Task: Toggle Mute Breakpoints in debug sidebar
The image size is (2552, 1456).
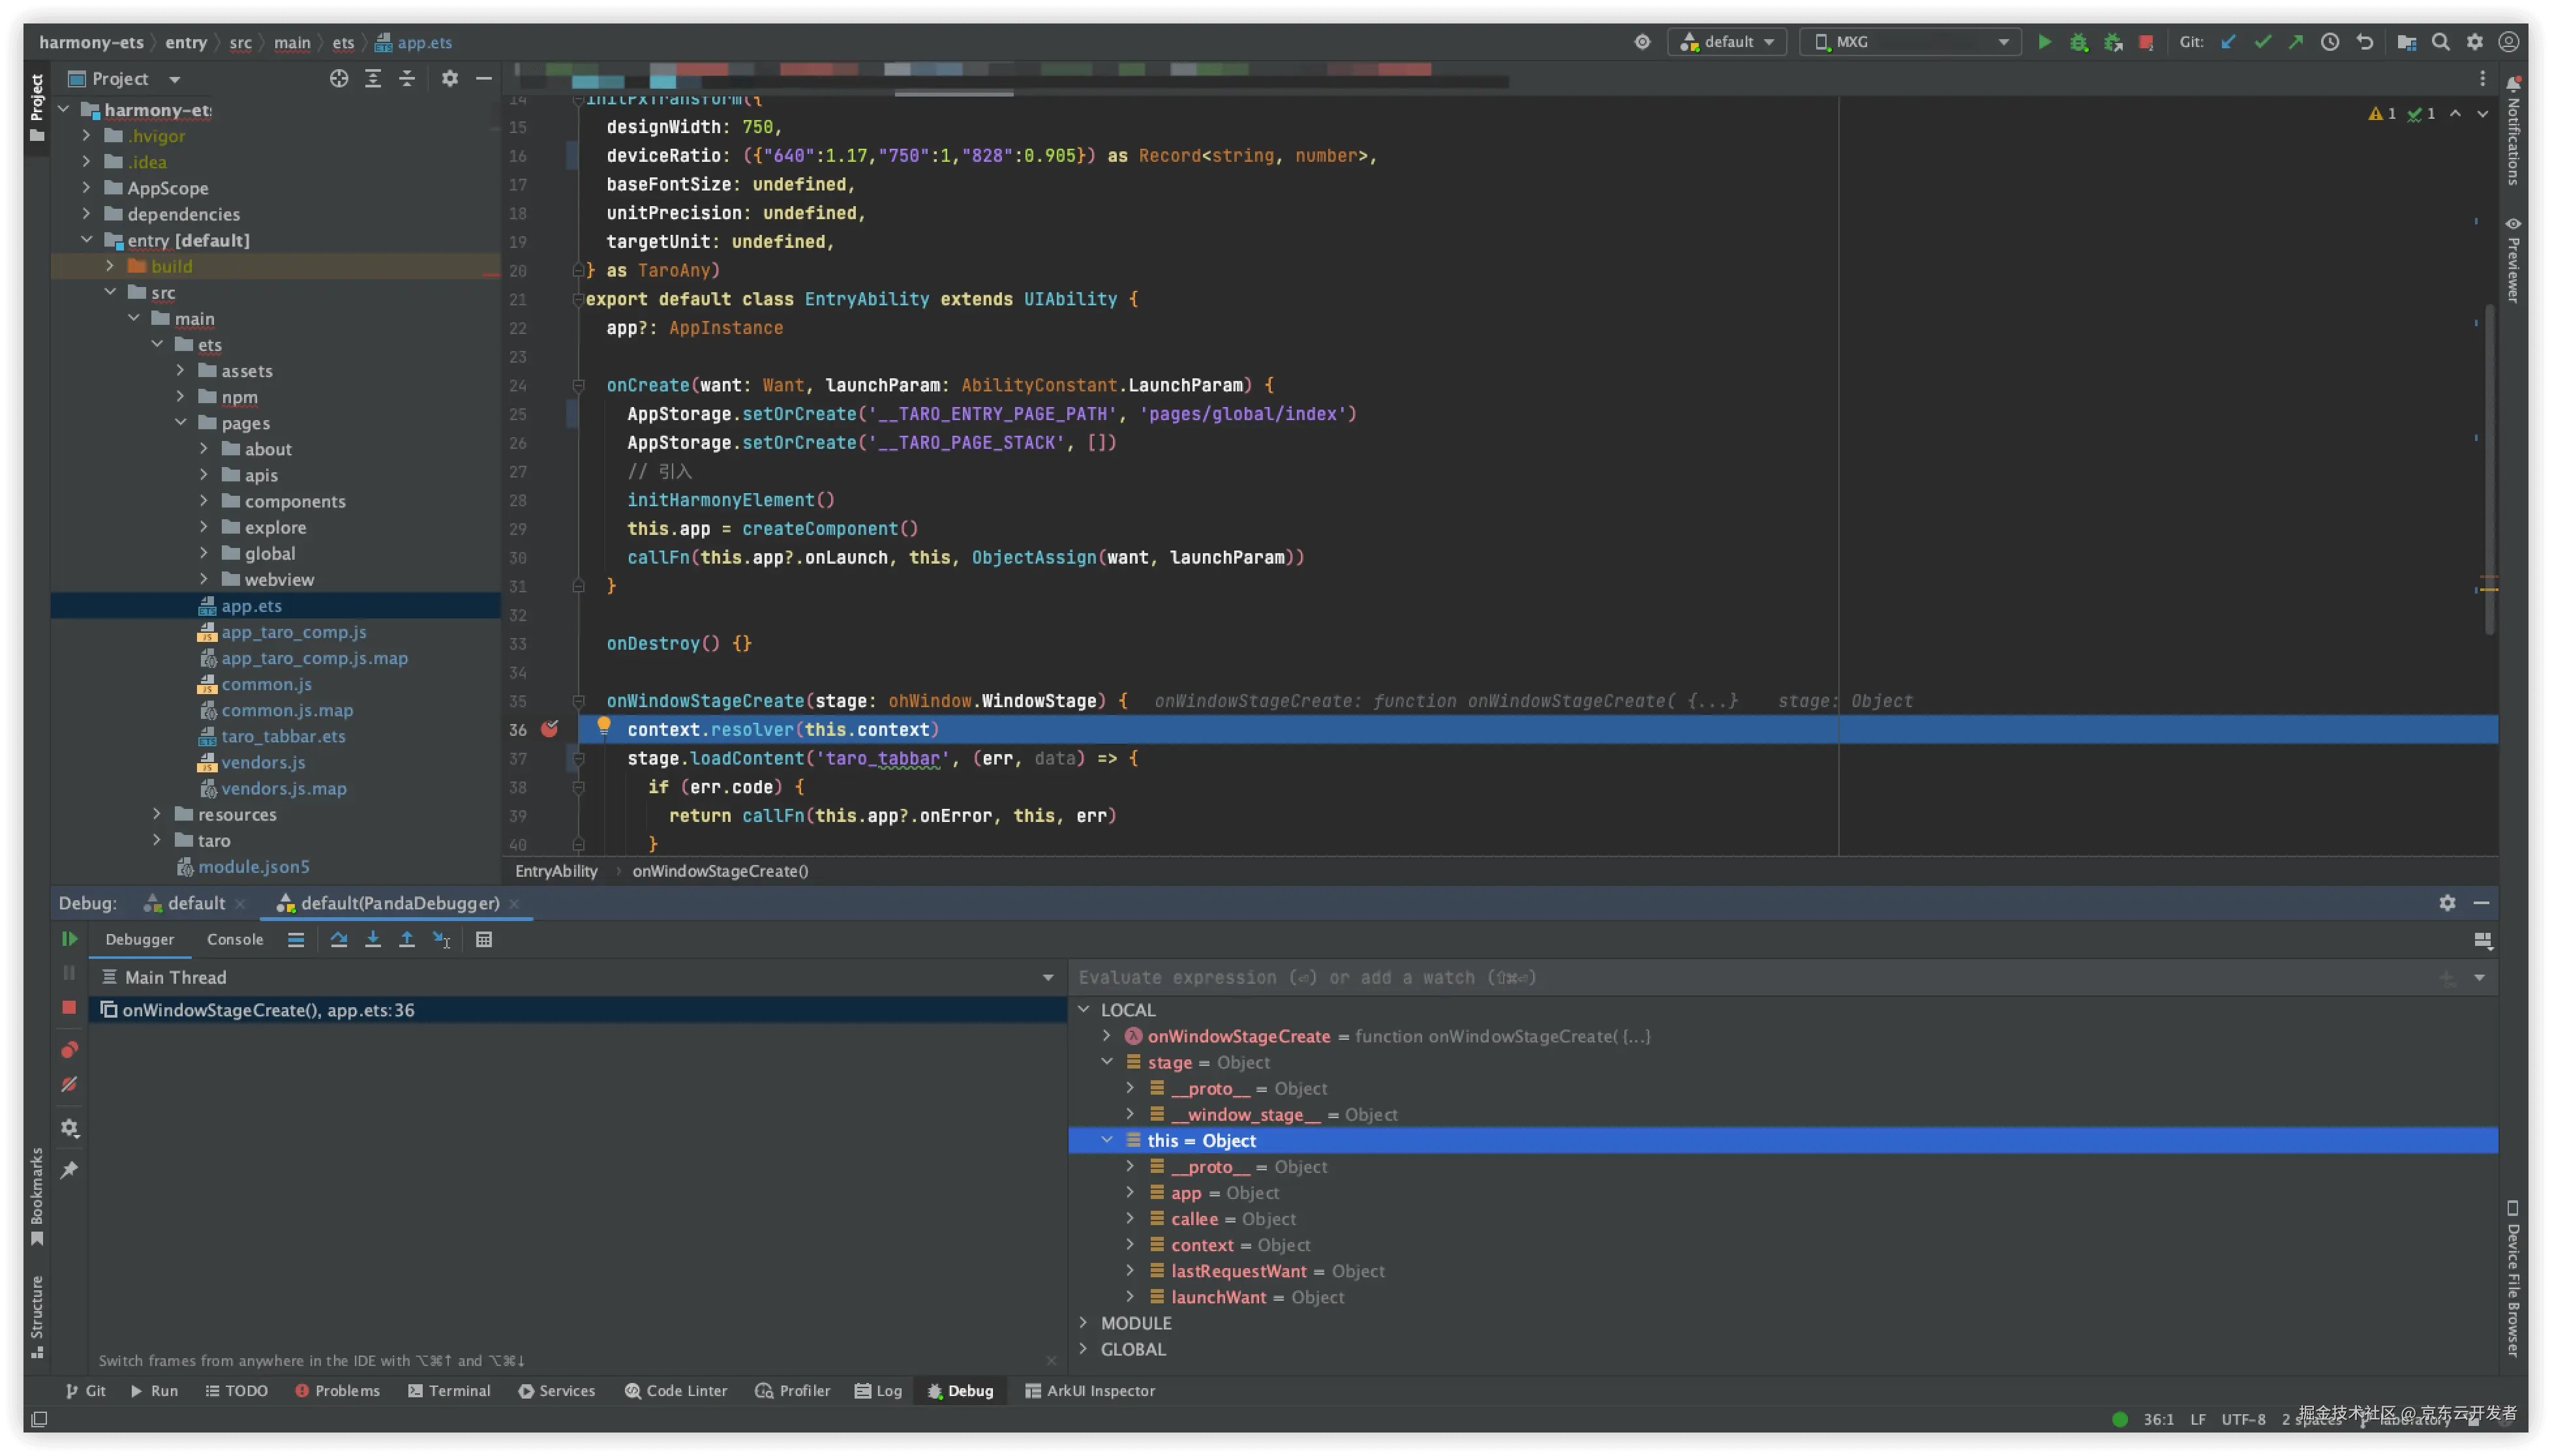Action: pos(69,1084)
